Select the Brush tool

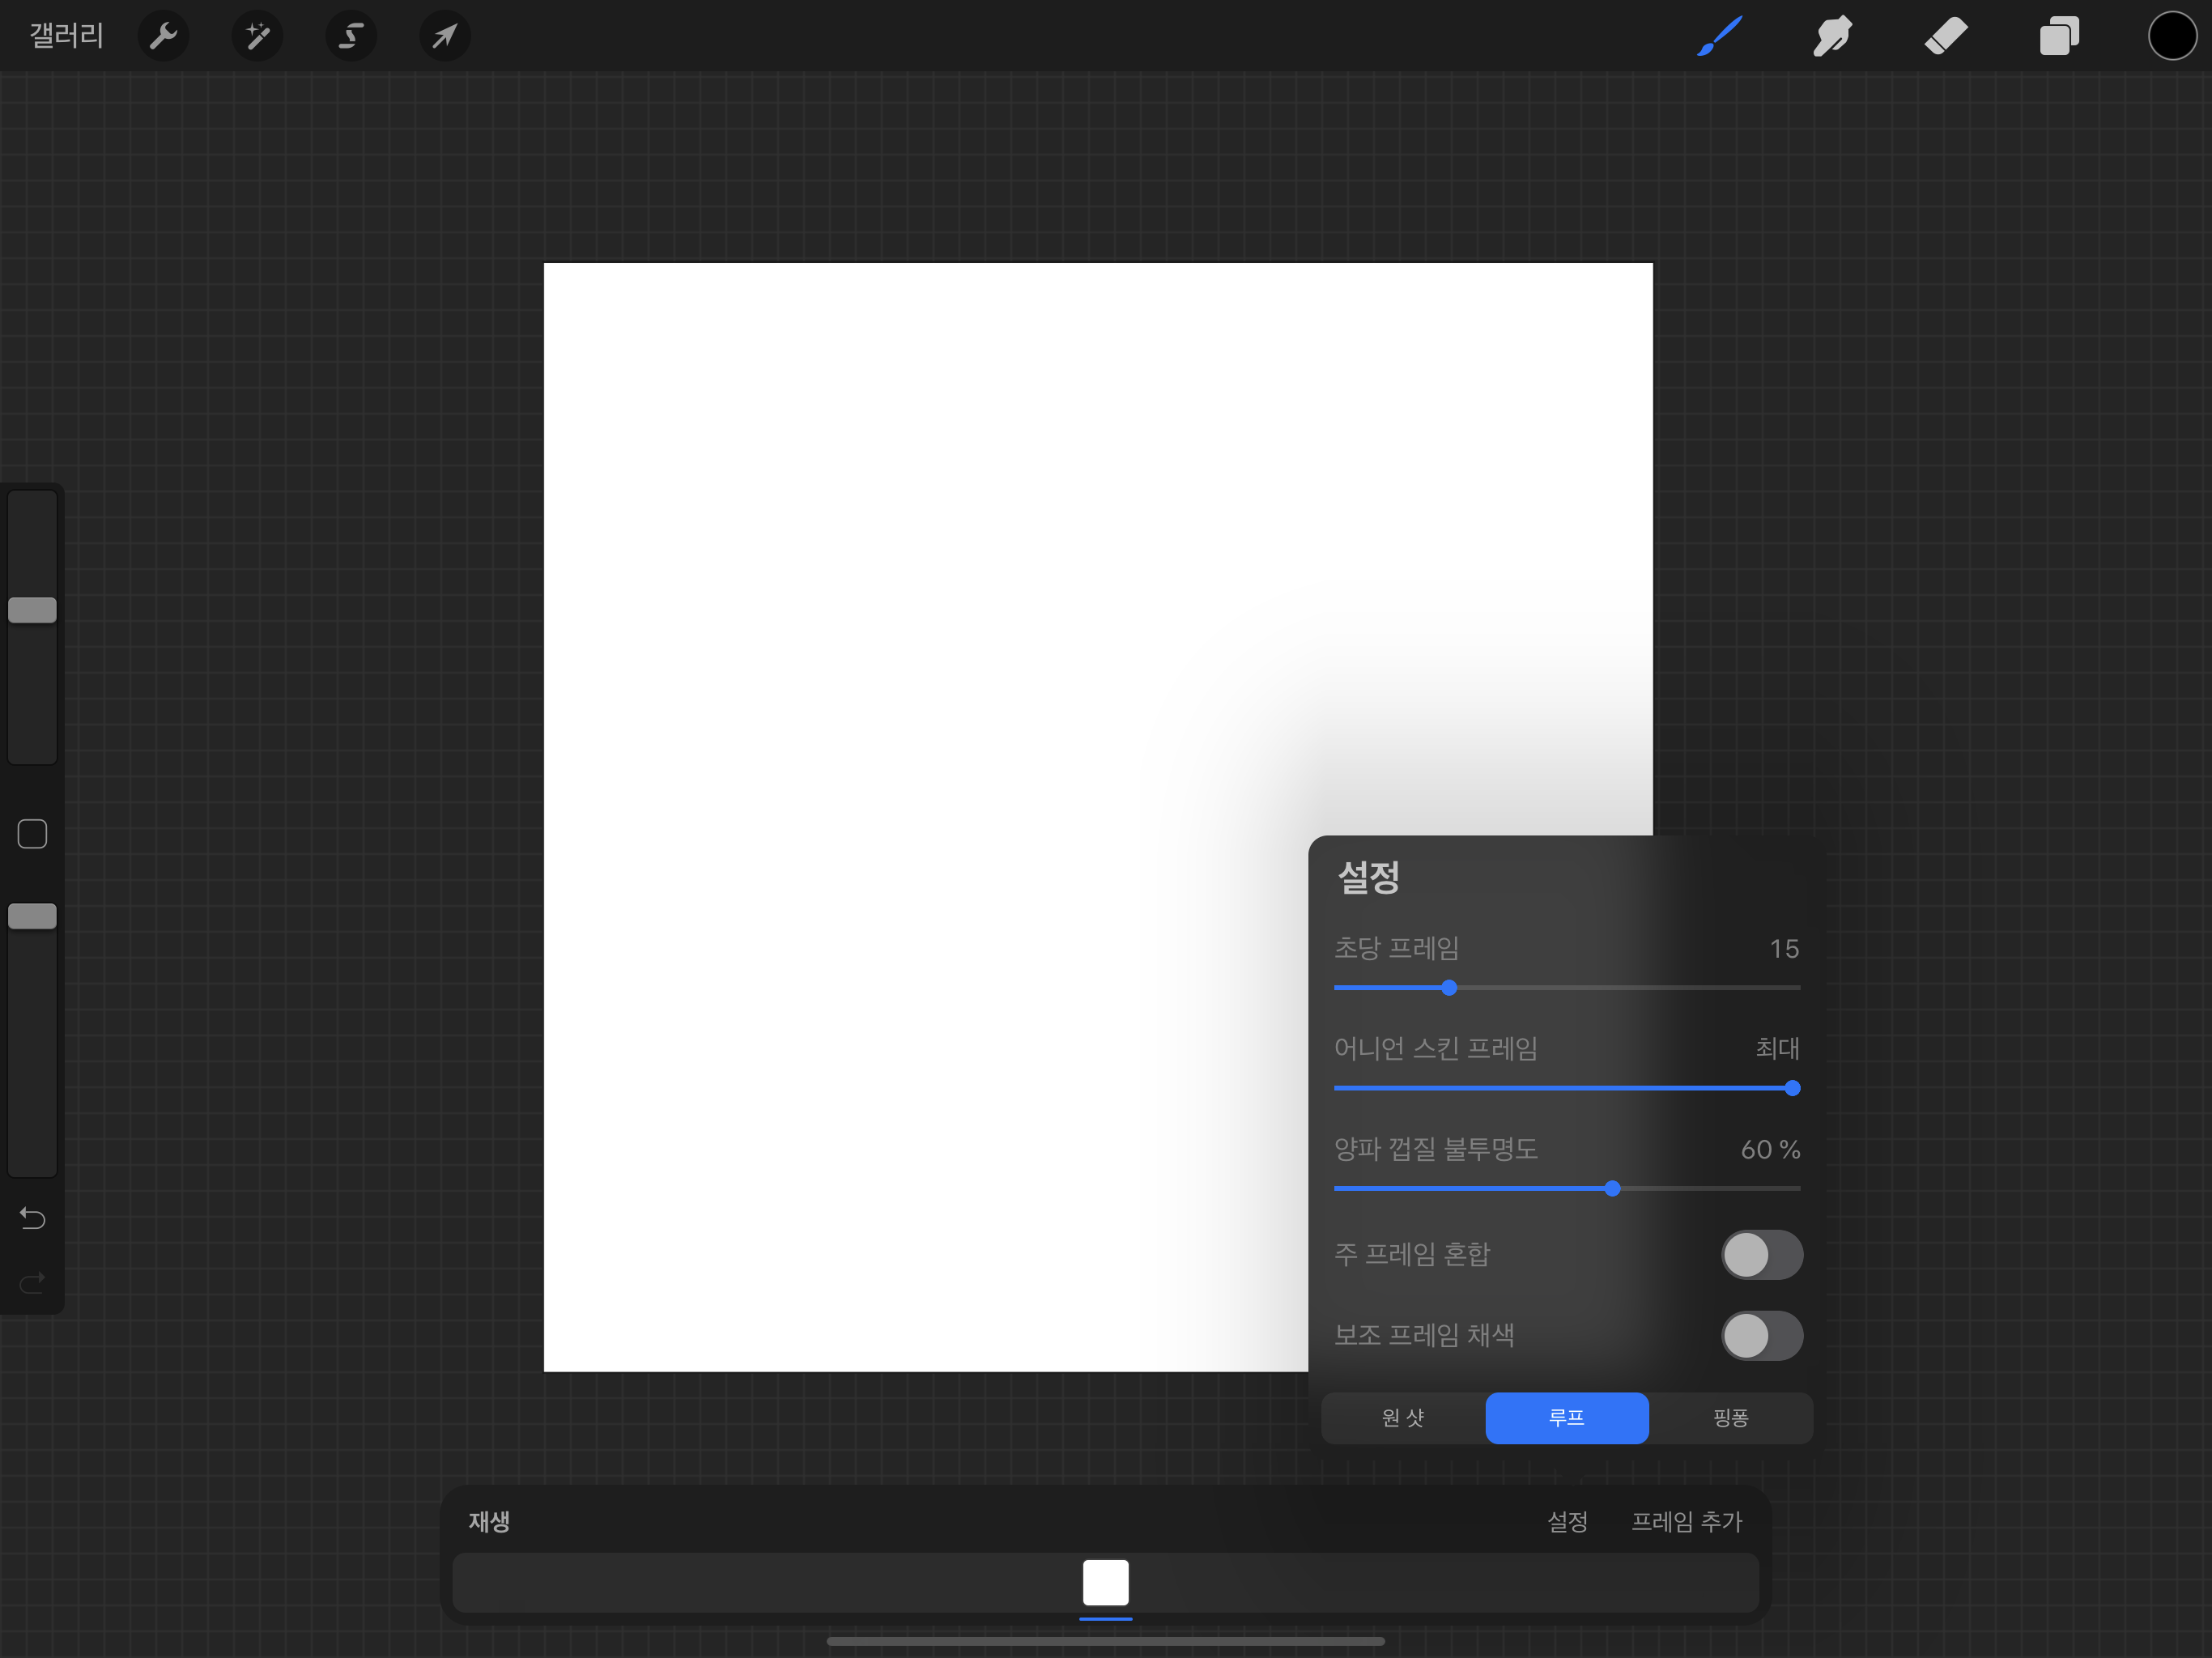pos(1719,37)
